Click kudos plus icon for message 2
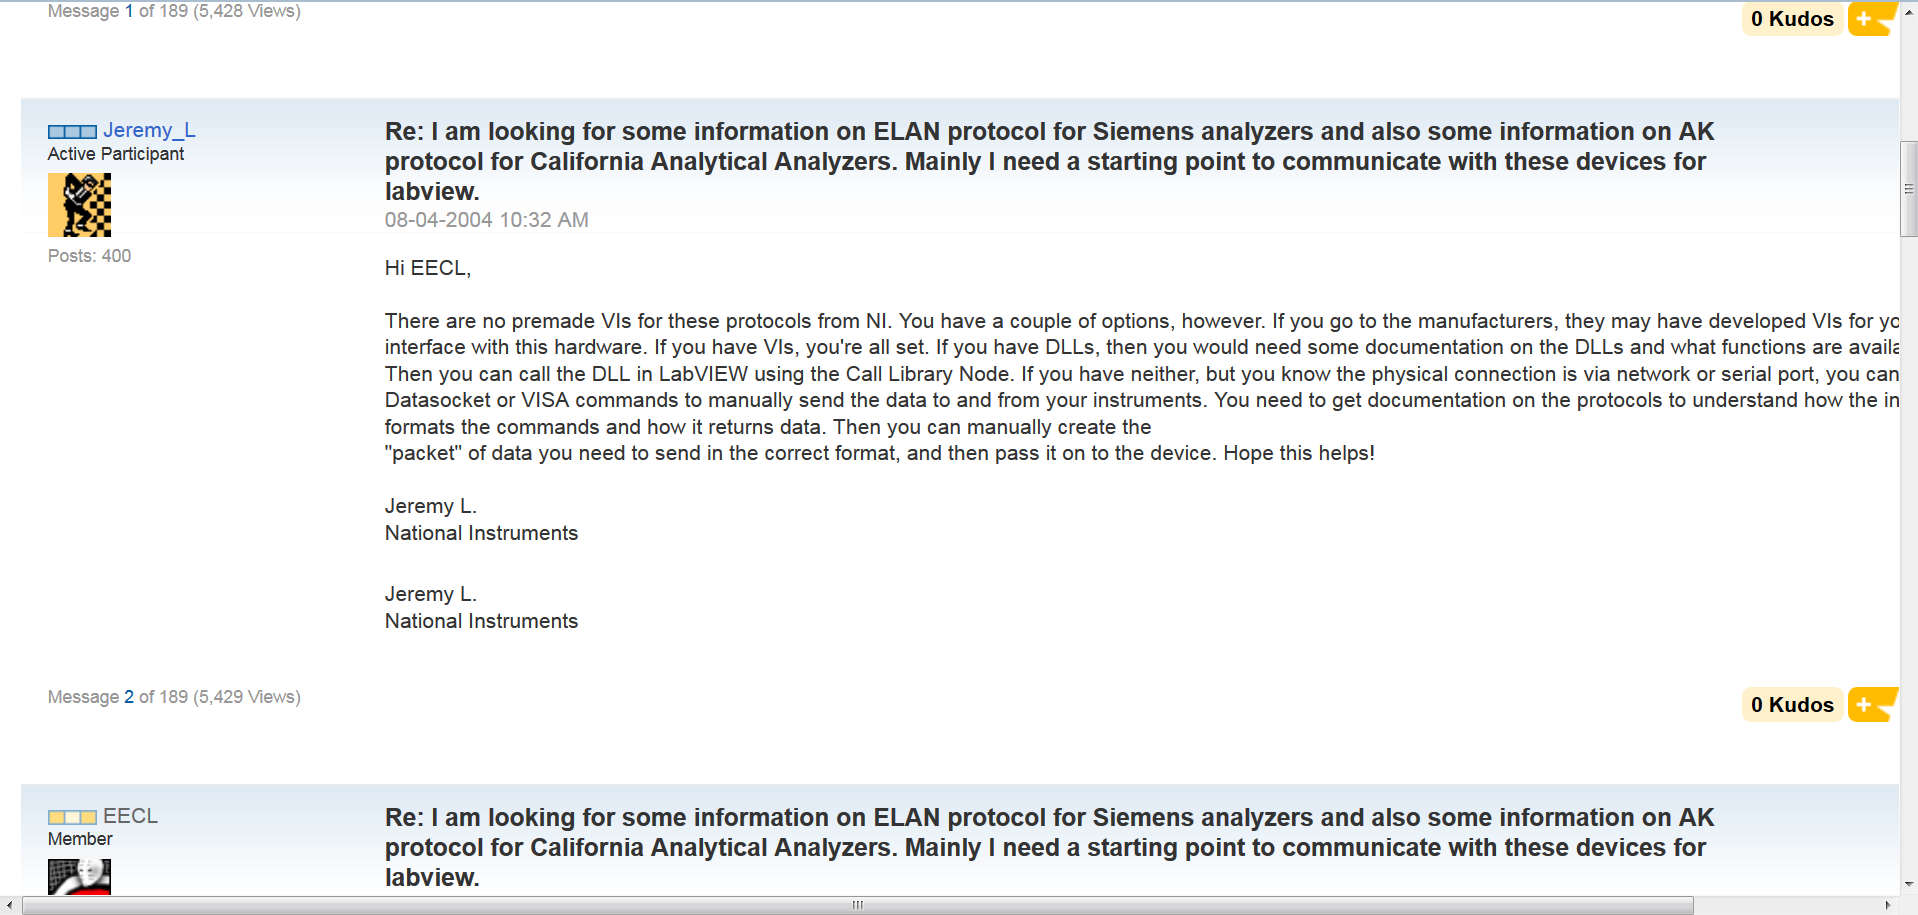Image resolution: width=1918 pixels, height=915 pixels. (x=1871, y=705)
